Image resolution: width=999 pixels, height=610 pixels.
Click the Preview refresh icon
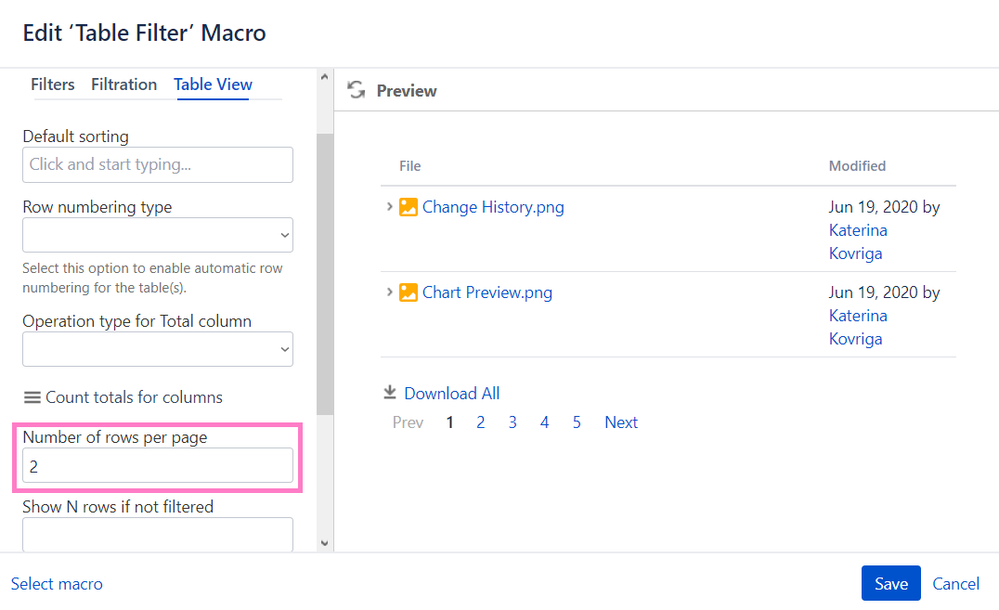click(x=356, y=90)
